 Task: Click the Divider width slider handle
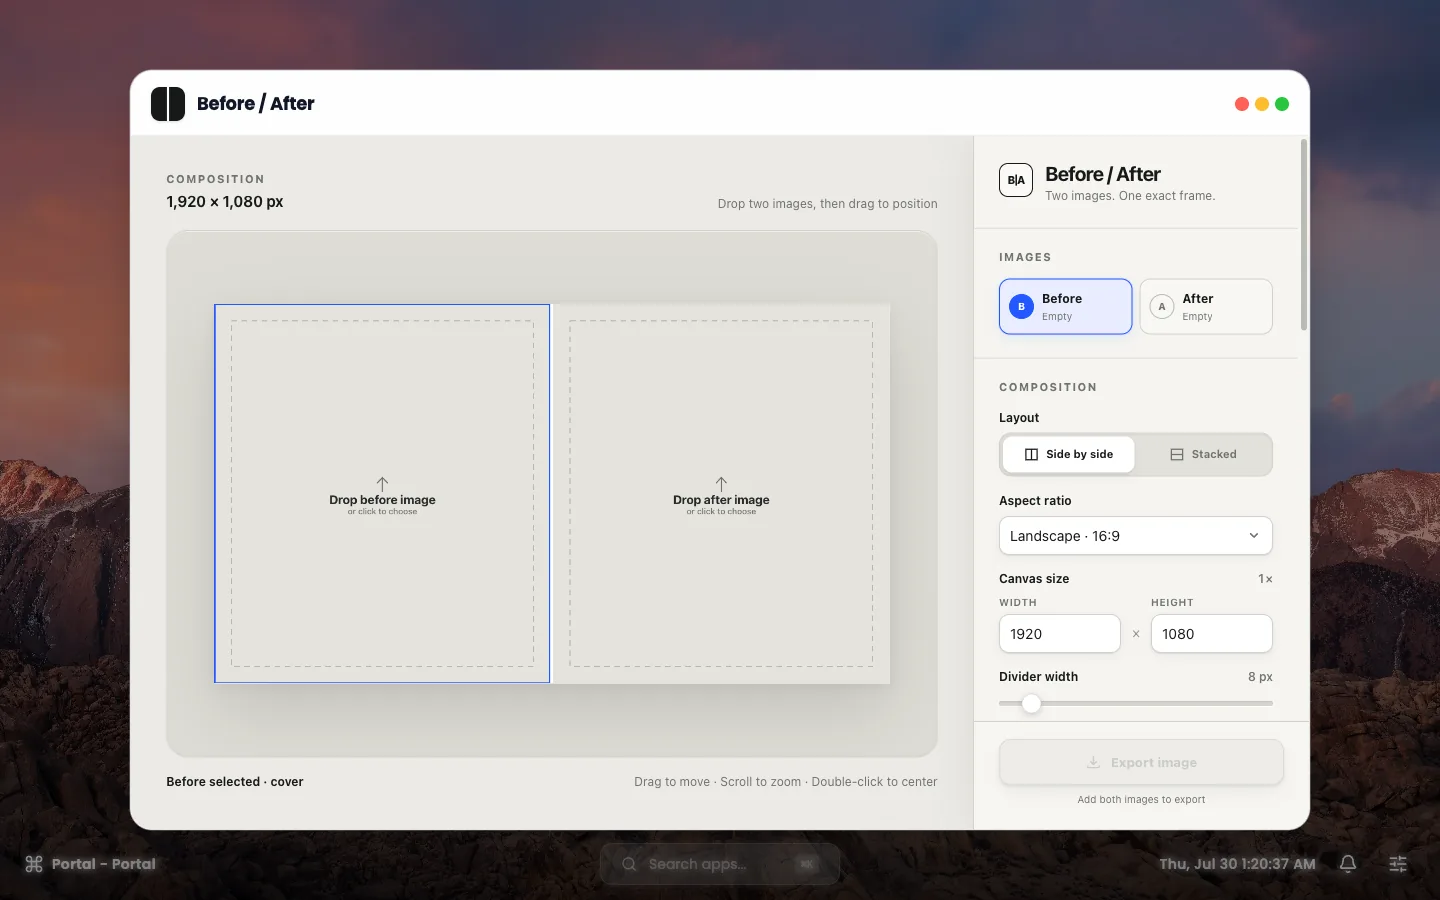pos(1031,703)
